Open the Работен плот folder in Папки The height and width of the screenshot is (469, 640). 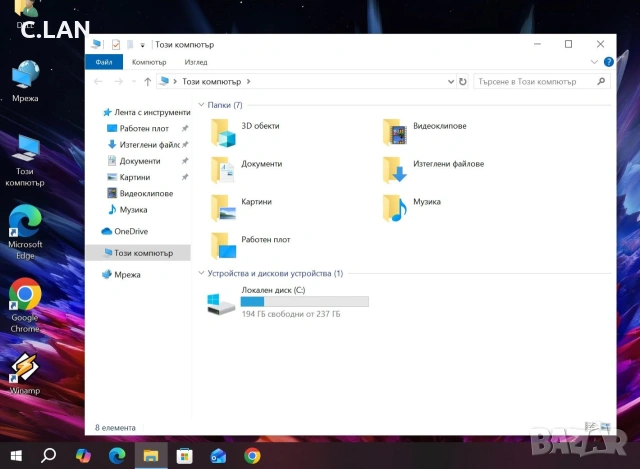point(223,246)
